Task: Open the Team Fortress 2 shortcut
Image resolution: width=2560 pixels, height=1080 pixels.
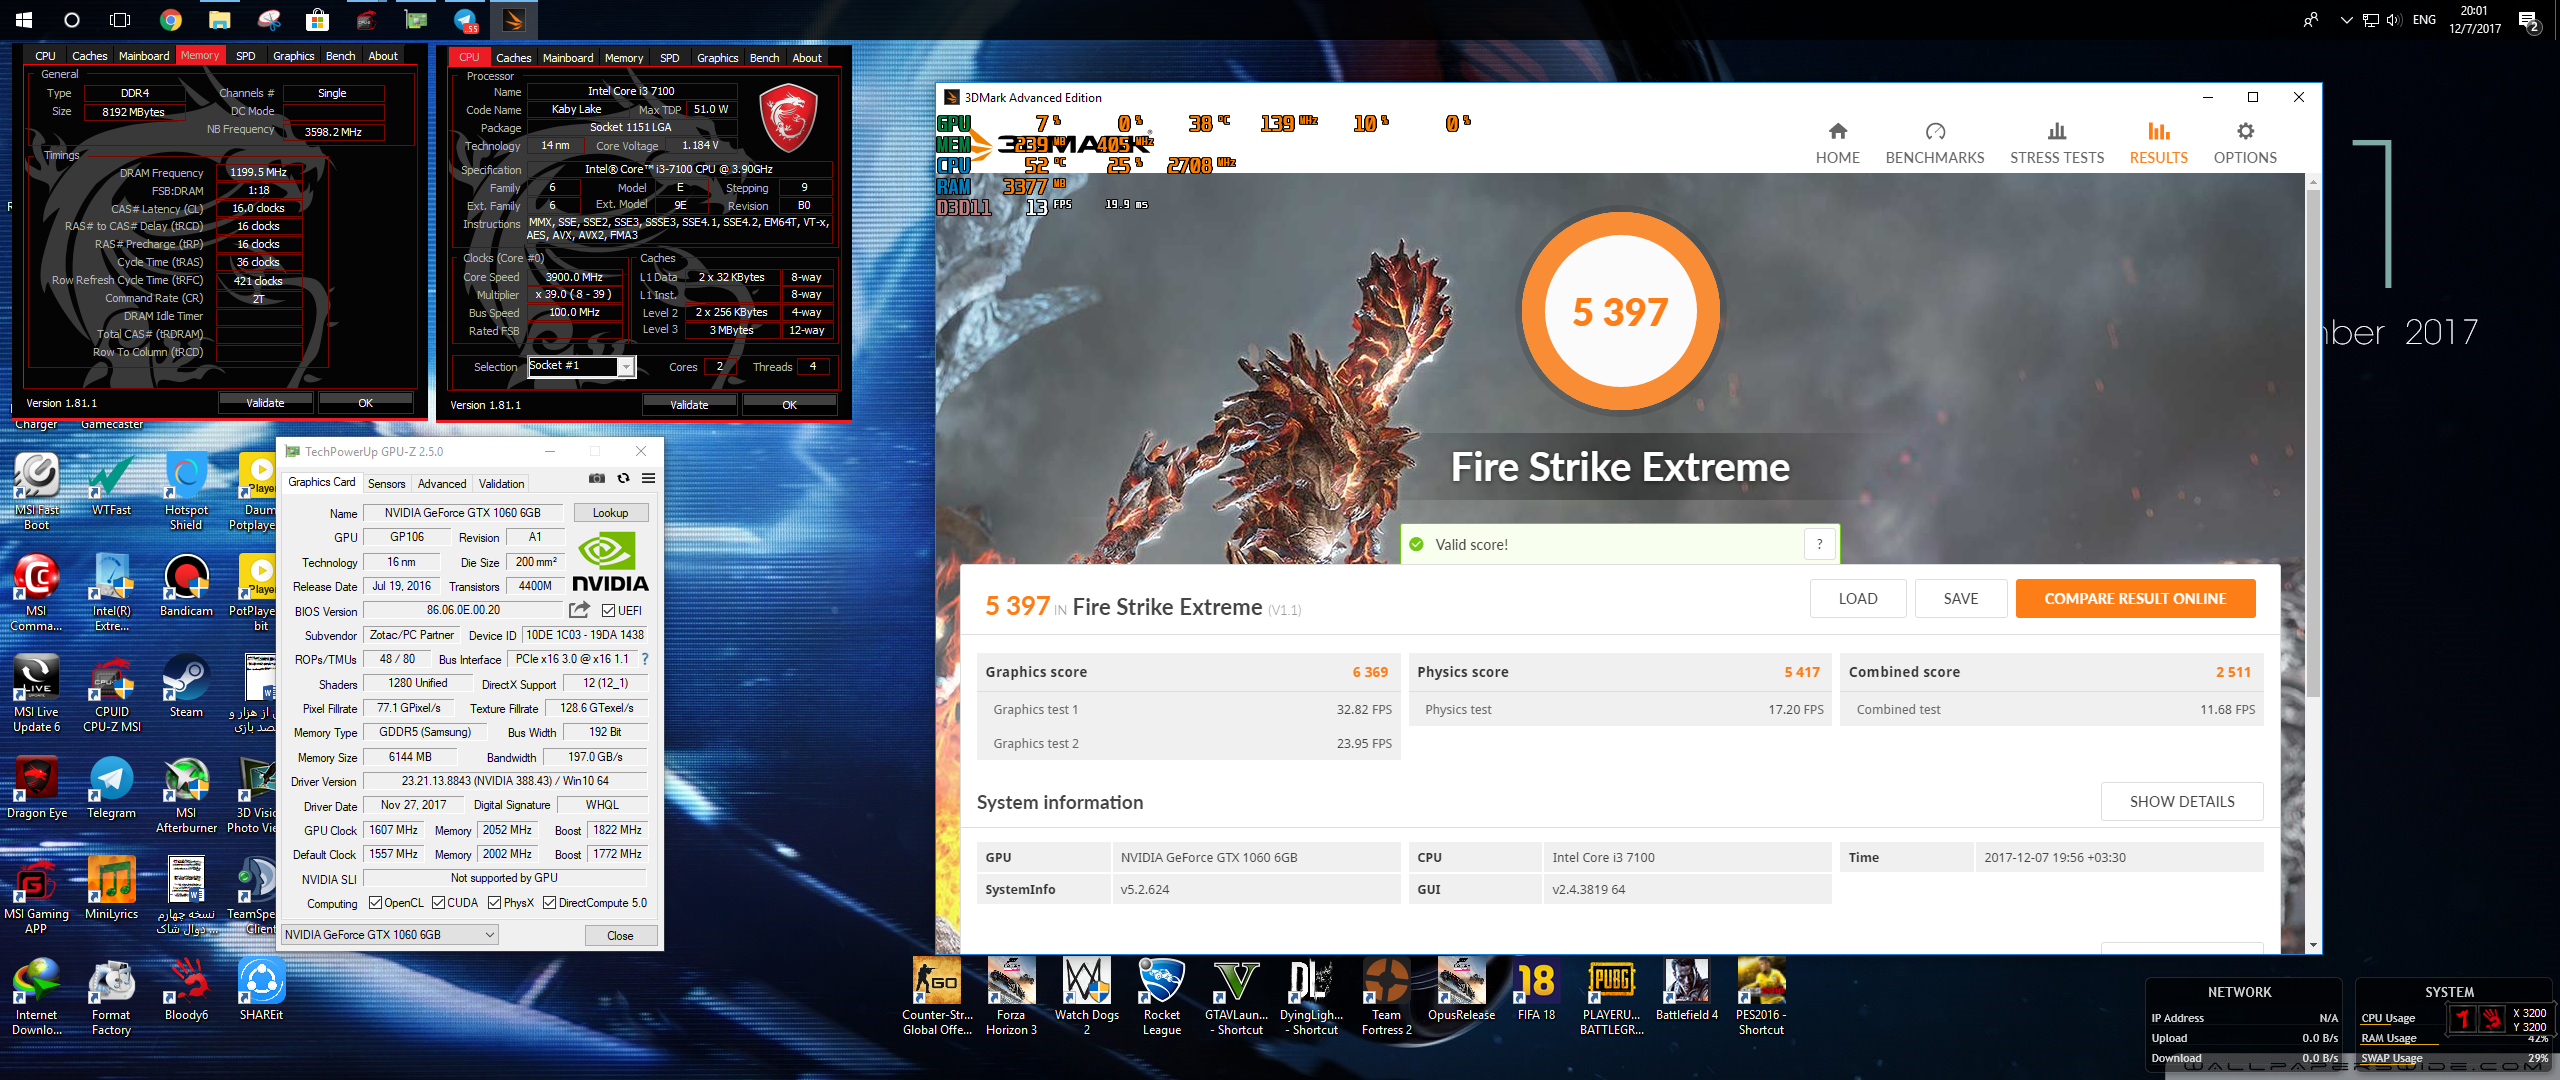Action: (x=1386, y=996)
